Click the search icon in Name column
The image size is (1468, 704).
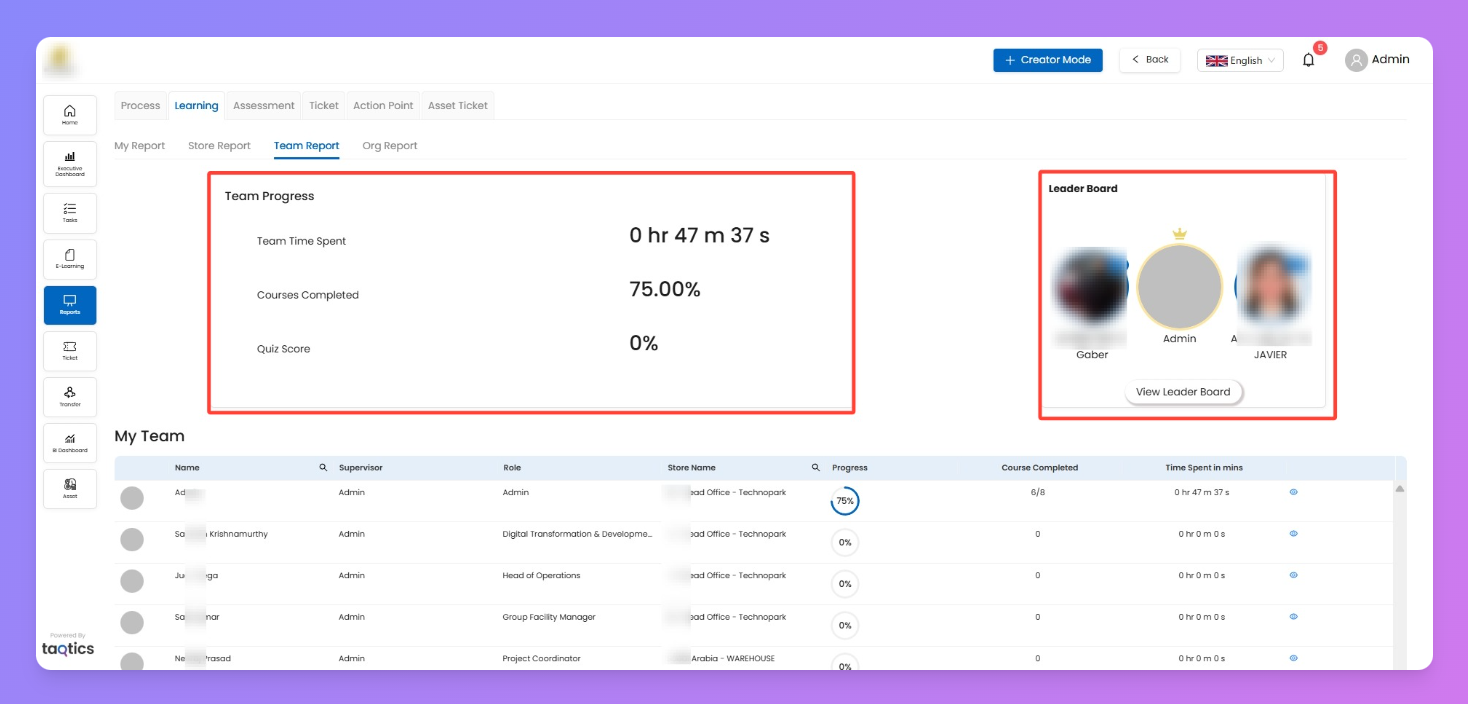(x=323, y=468)
